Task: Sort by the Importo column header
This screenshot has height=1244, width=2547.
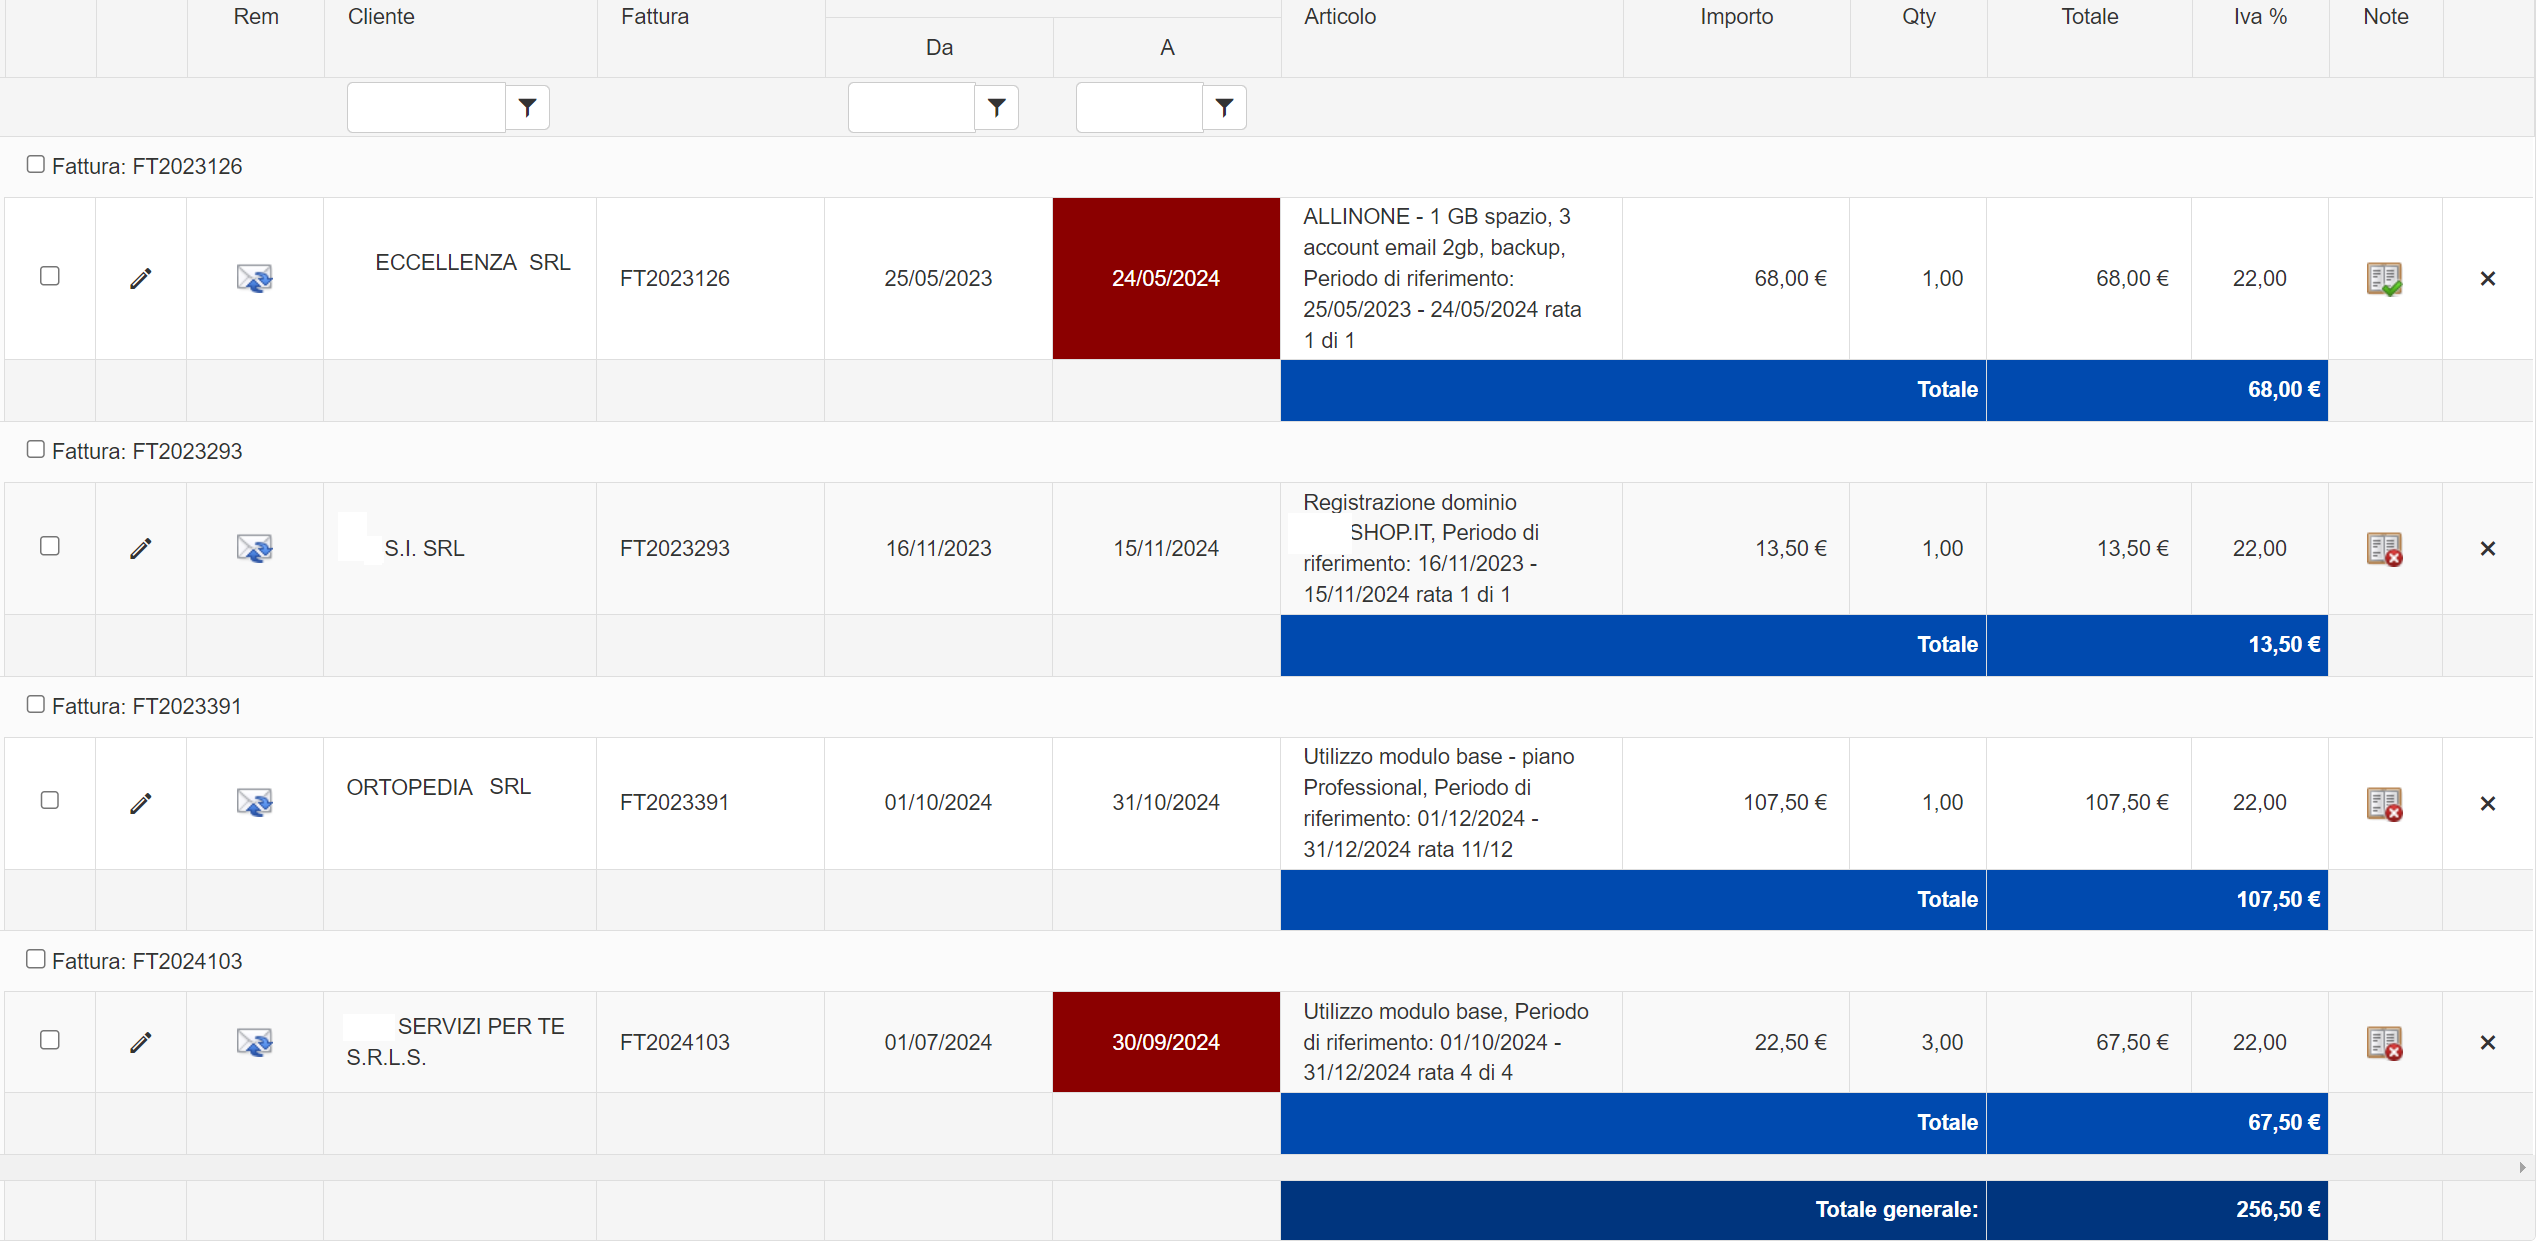Action: click(1736, 17)
